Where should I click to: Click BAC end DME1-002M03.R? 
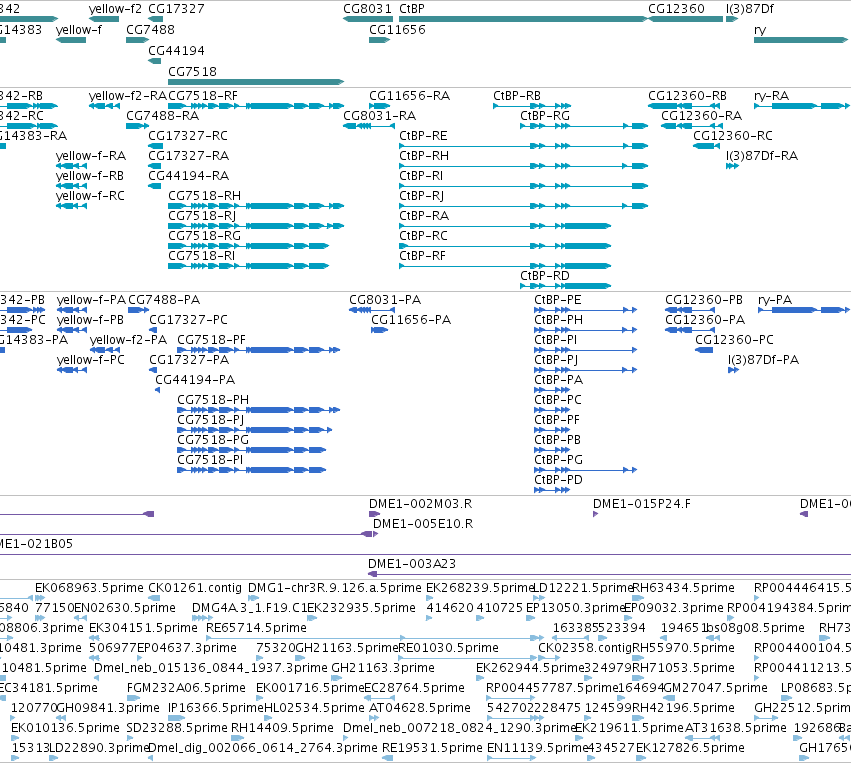point(374,514)
